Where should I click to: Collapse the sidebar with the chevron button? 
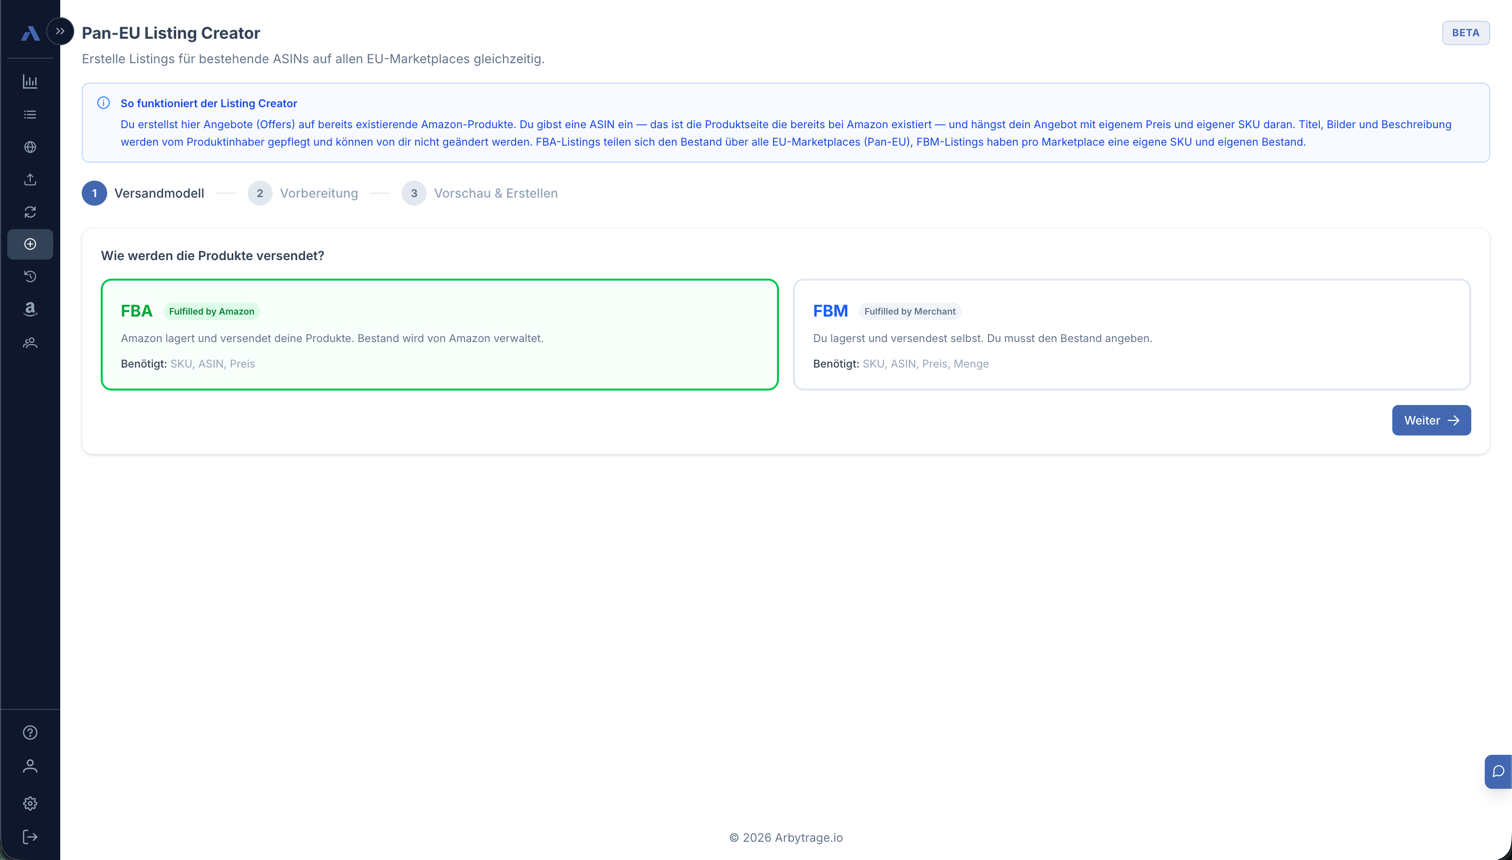pos(60,31)
